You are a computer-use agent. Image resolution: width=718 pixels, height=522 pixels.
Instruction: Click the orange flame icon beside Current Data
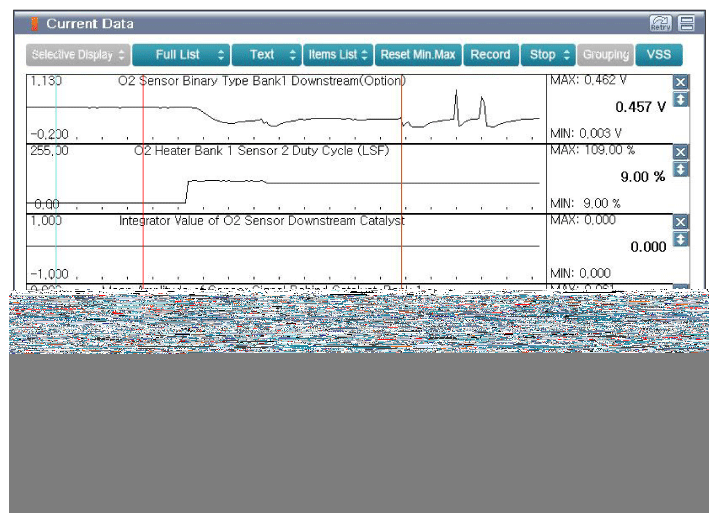click(36, 24)
